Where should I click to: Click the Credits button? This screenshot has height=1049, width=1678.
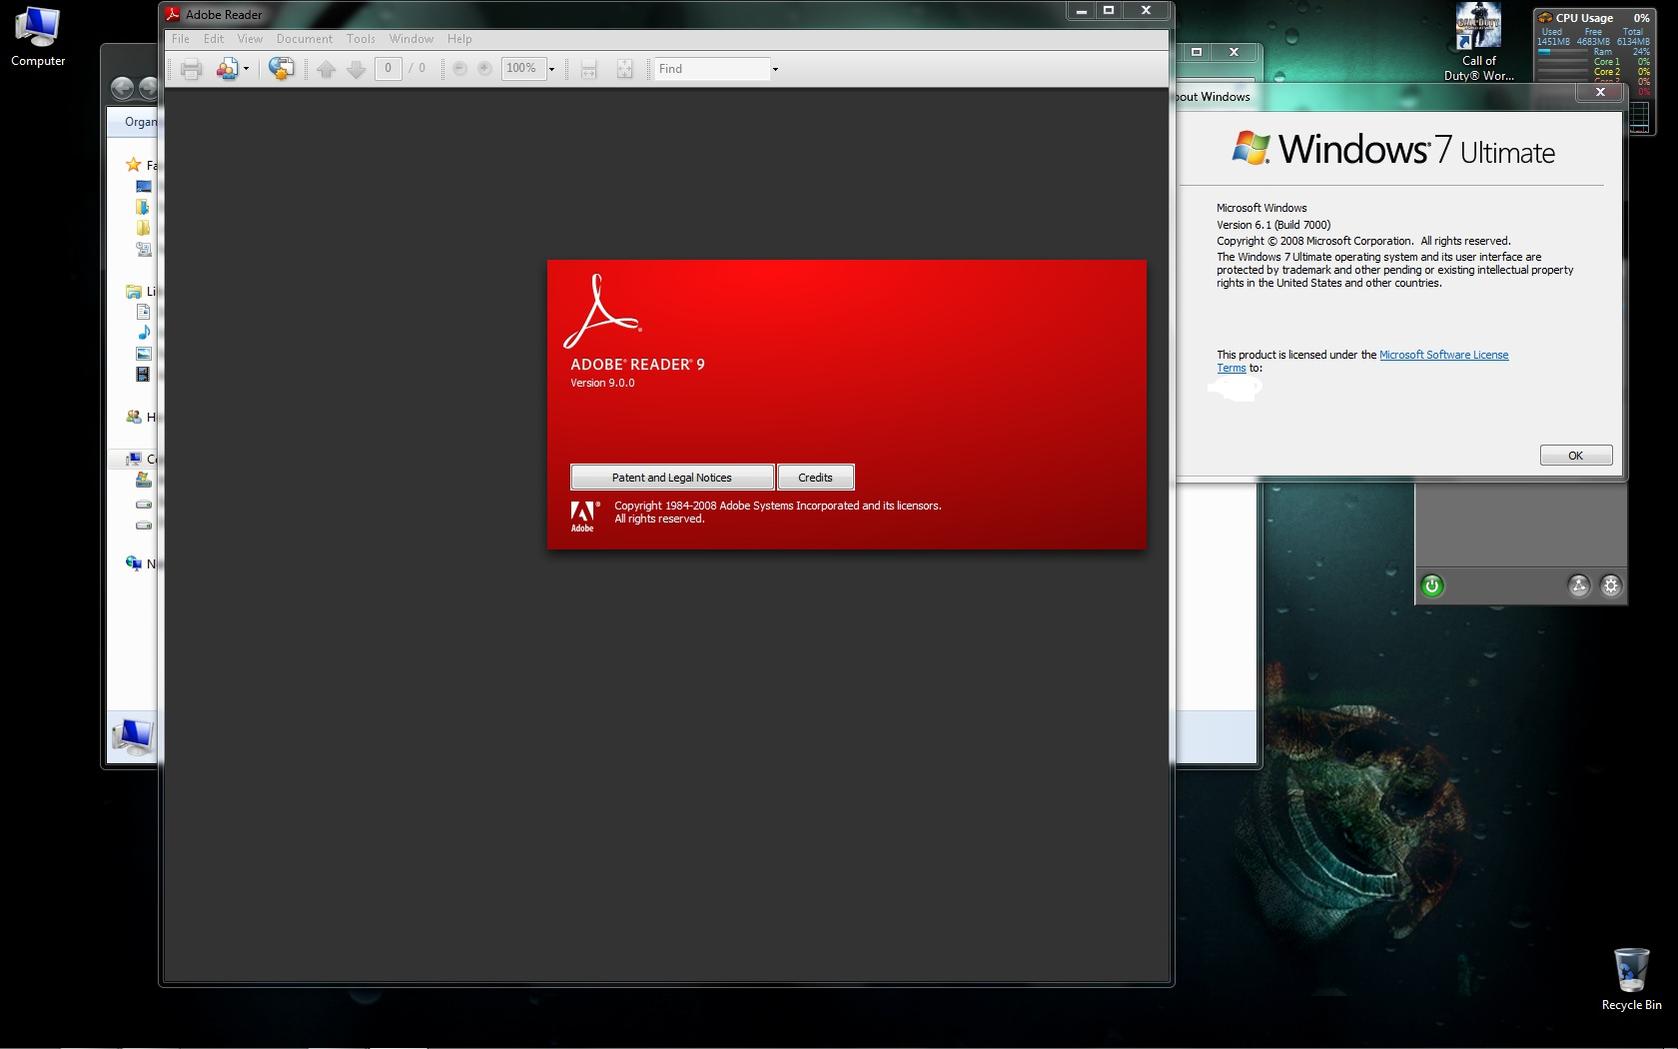pos(816,477)
